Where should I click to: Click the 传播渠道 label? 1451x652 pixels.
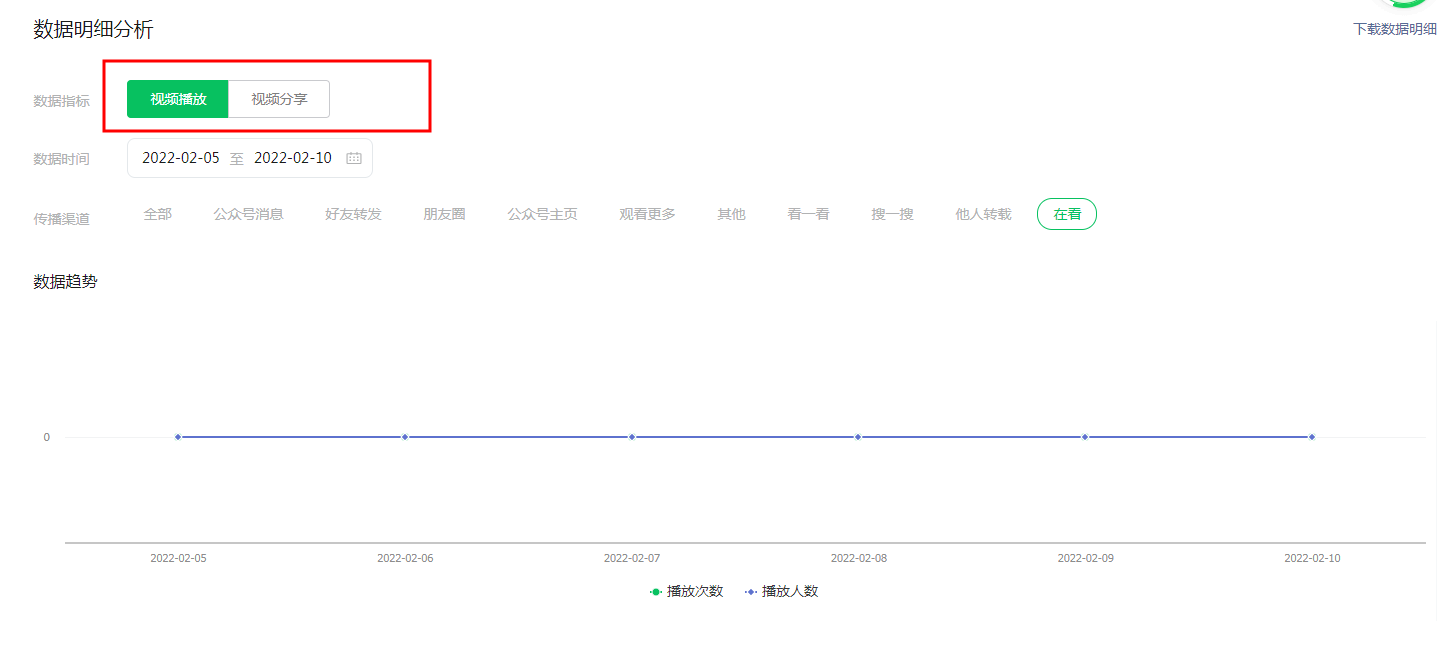click(61, 218)
